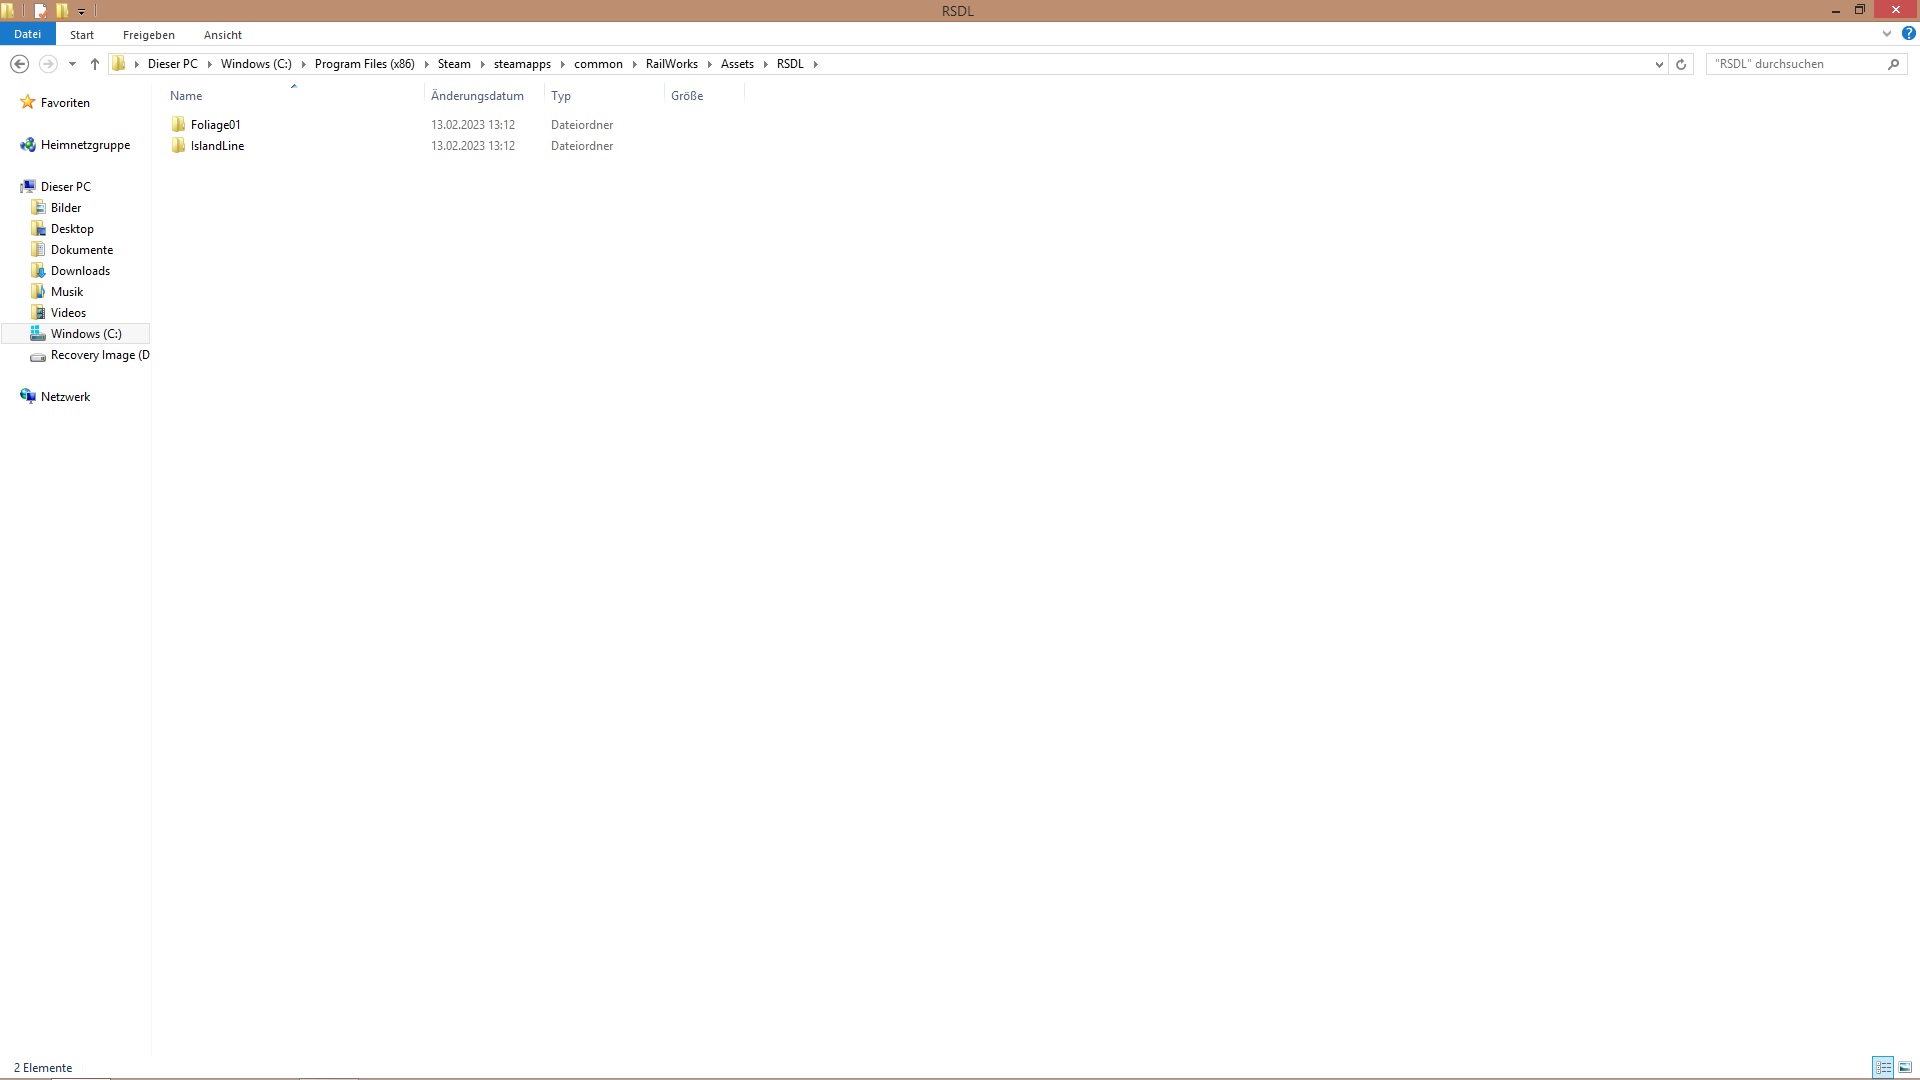Viewport: 1920px width, 1080px height.
Task: Click Windows (C:) breadcrumb in address bar
Action: pos(256,64)
